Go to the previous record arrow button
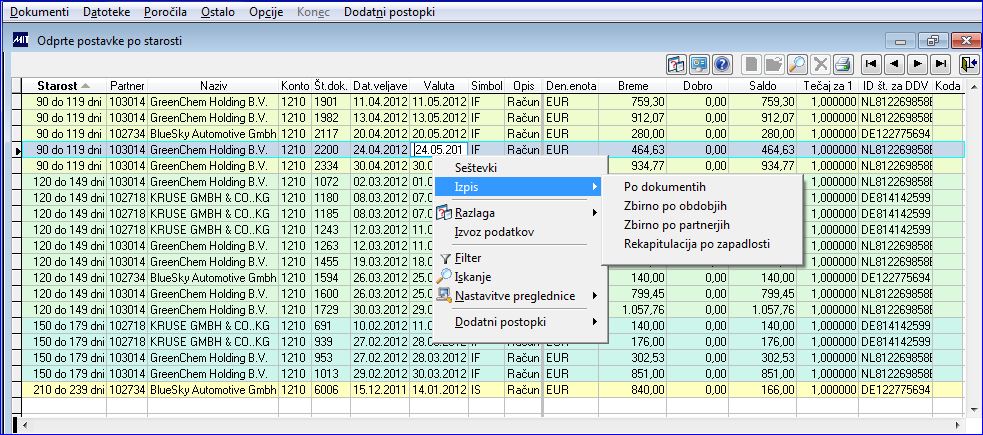Viewport: 983px width, 435px height. [x=894, y=64]
